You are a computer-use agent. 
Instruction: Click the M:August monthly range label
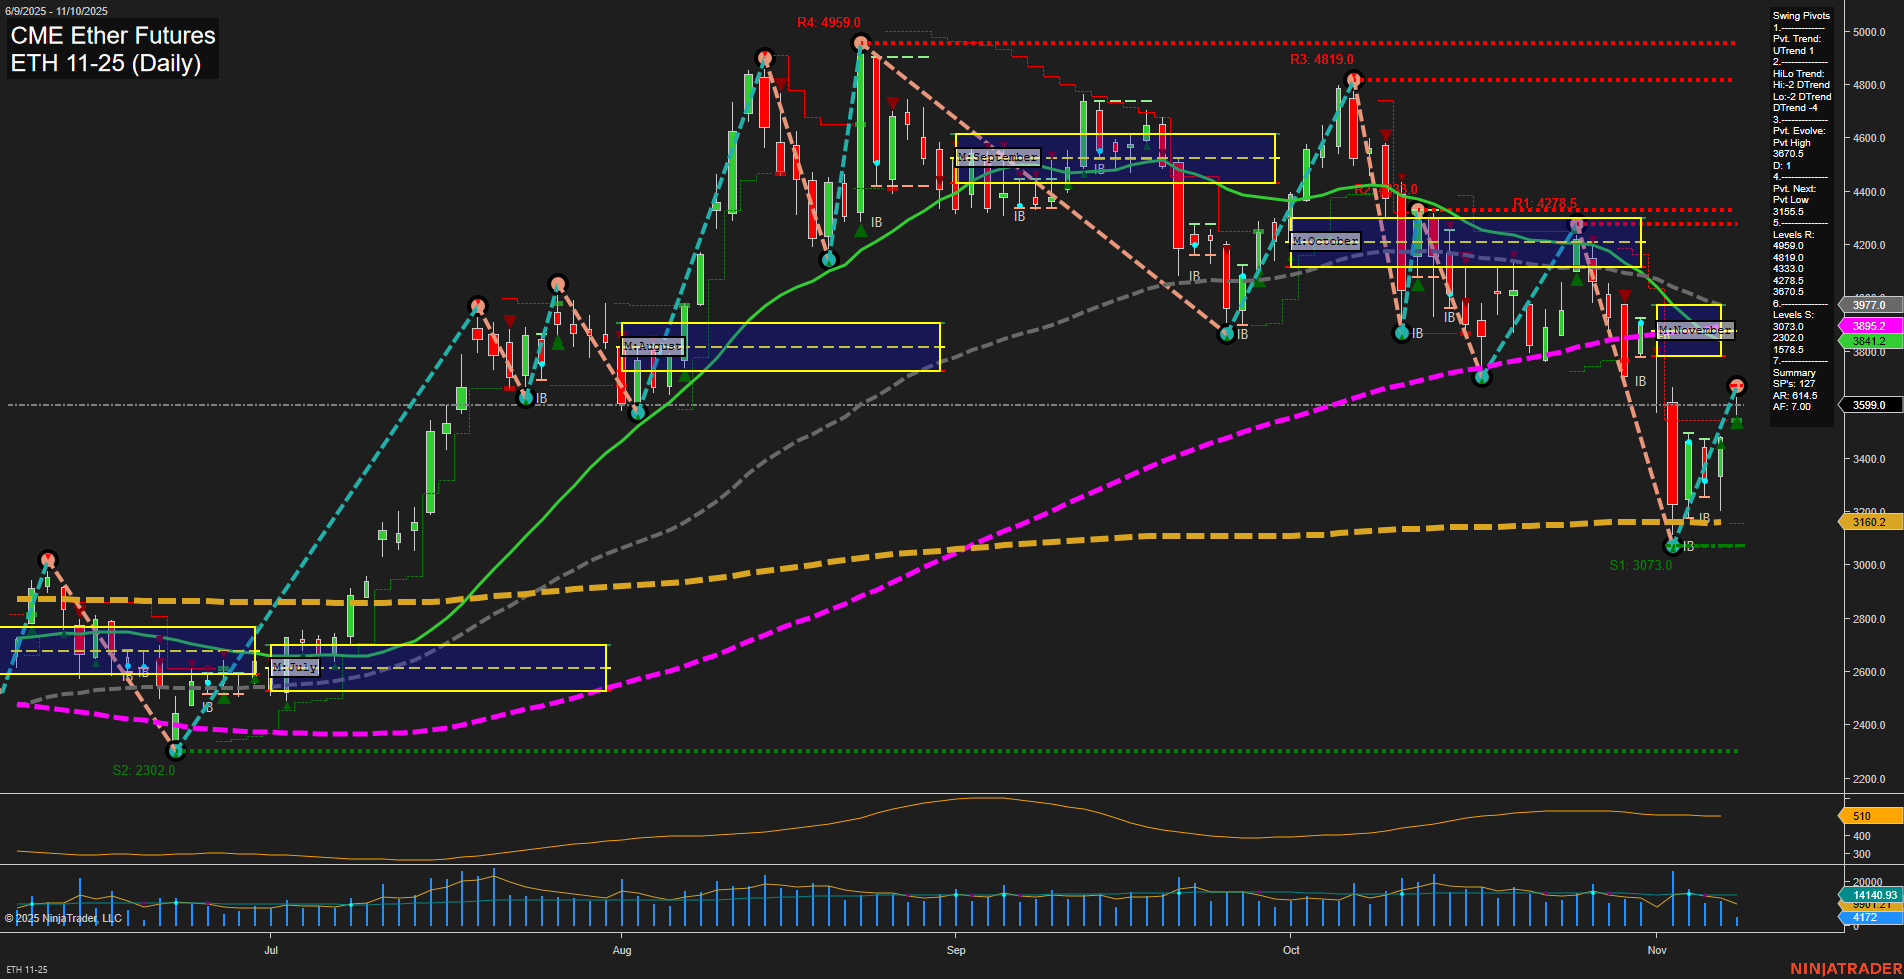point(653,346)
